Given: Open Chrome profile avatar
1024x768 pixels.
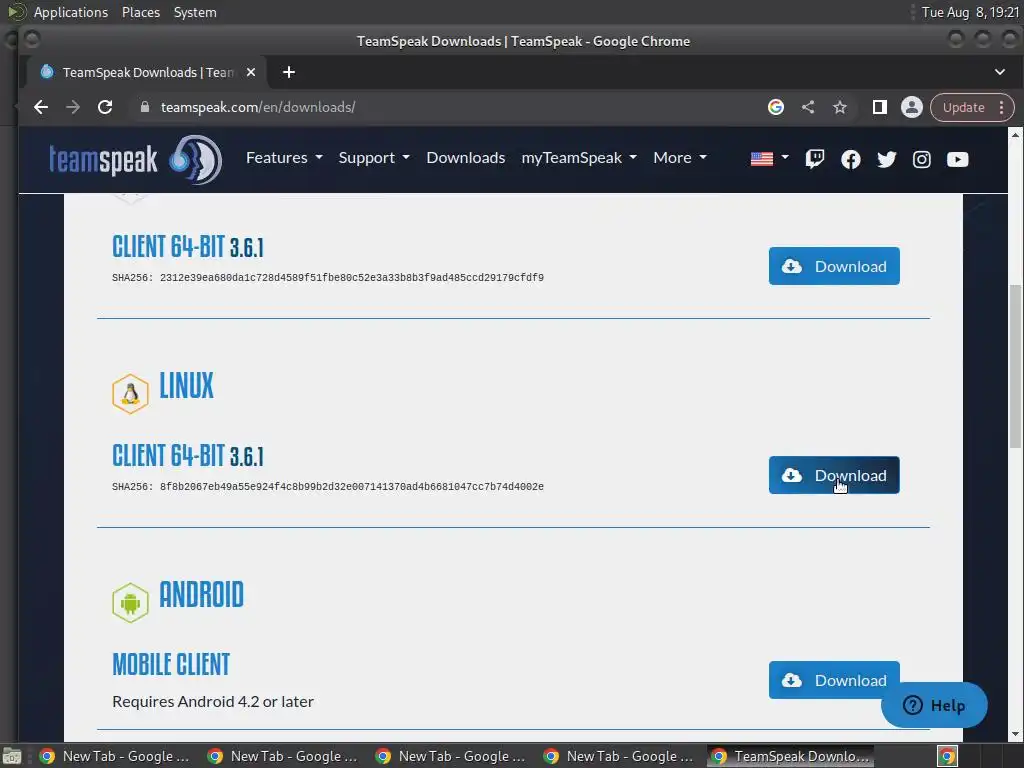Looking at the screenshot, I should [x=912, y=107].
